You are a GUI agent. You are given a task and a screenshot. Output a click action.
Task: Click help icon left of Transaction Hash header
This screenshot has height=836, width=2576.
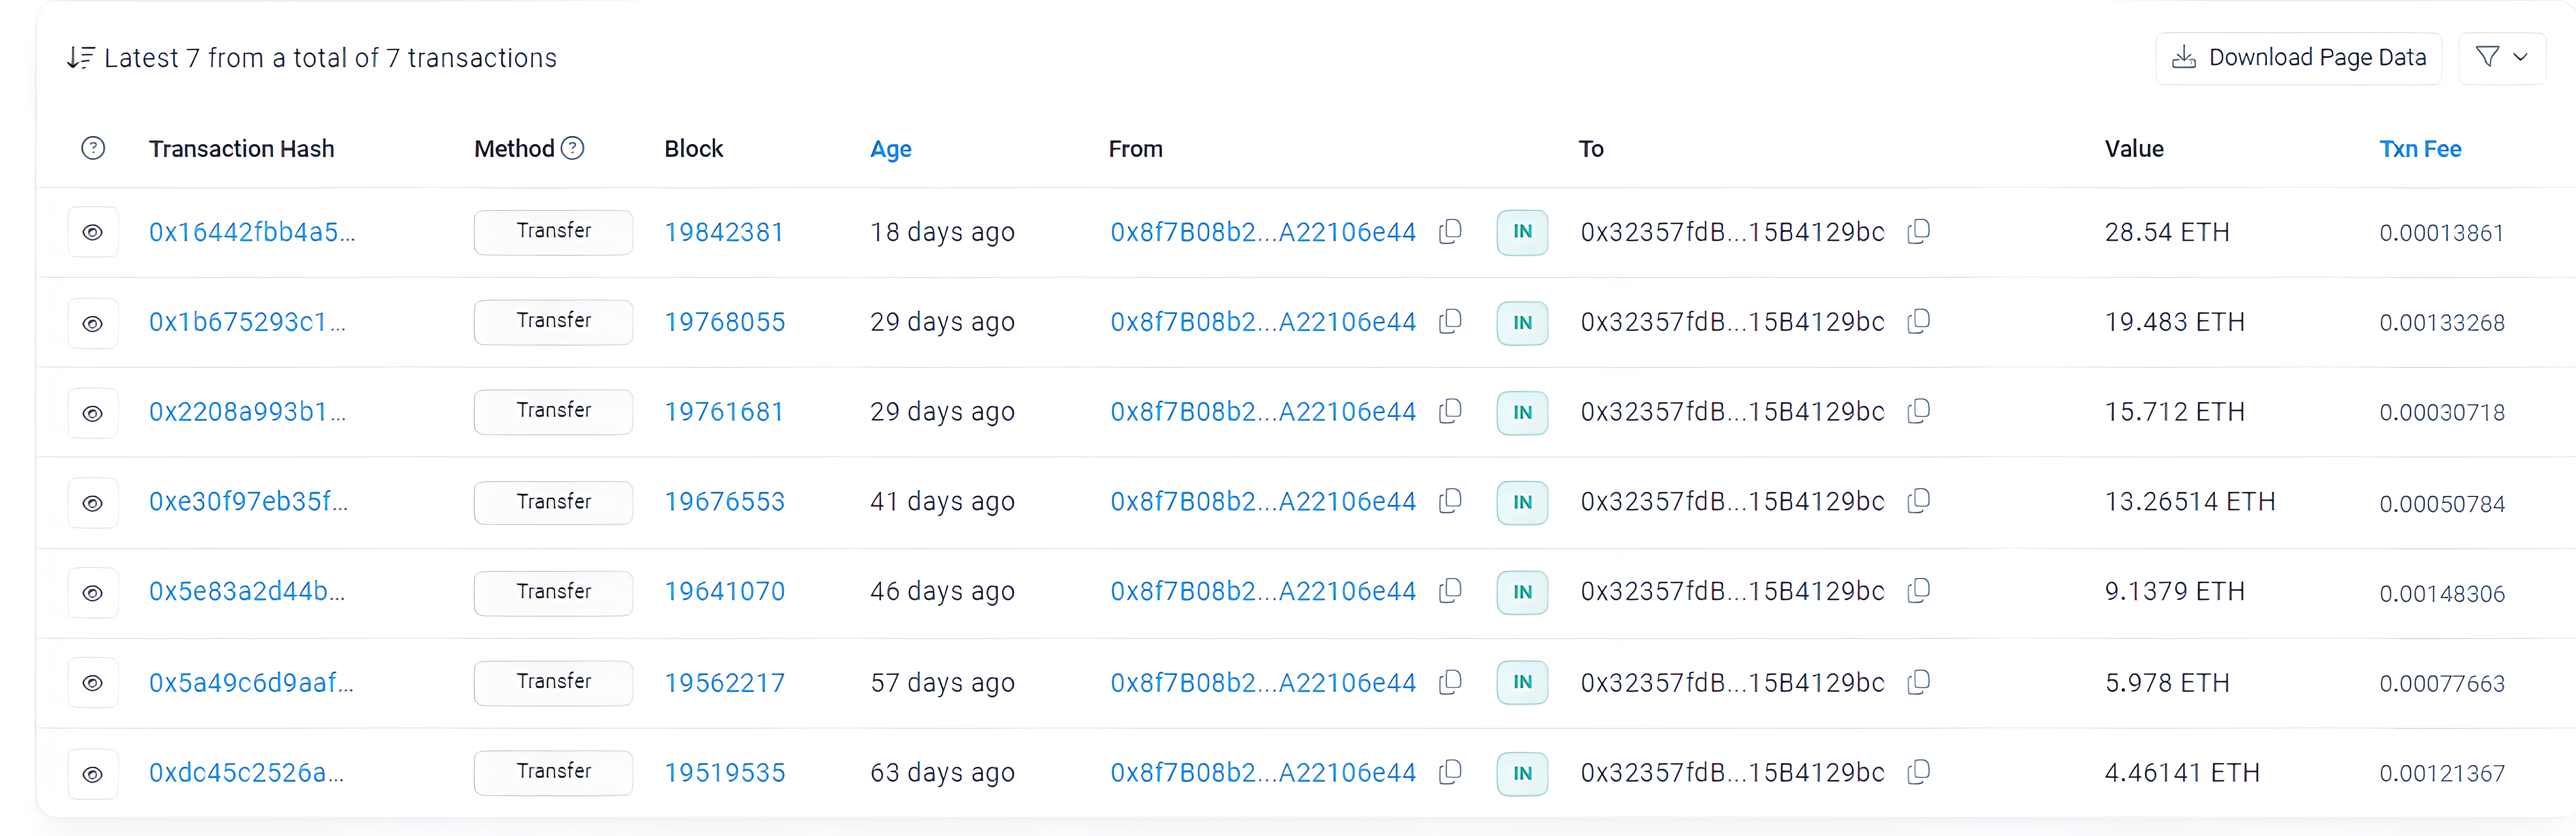pyautogui.click(x=93, y=149)
